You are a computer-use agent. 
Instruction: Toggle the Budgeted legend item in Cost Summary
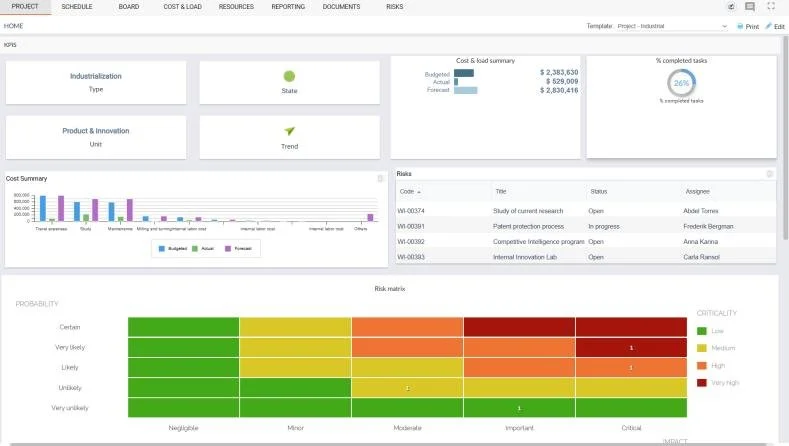pyautogui.click(x=173, y=249)
